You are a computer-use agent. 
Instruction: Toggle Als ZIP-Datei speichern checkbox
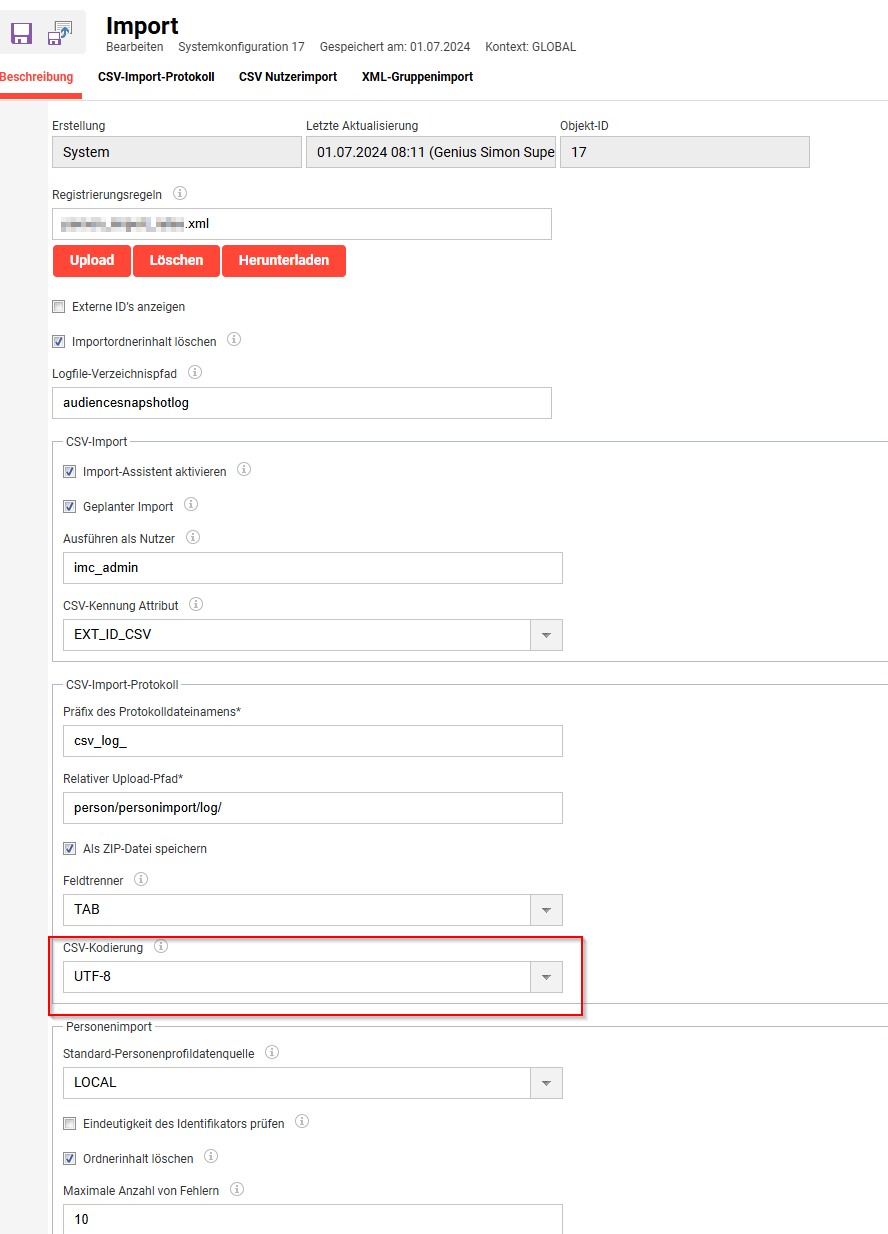coord(69,849)
